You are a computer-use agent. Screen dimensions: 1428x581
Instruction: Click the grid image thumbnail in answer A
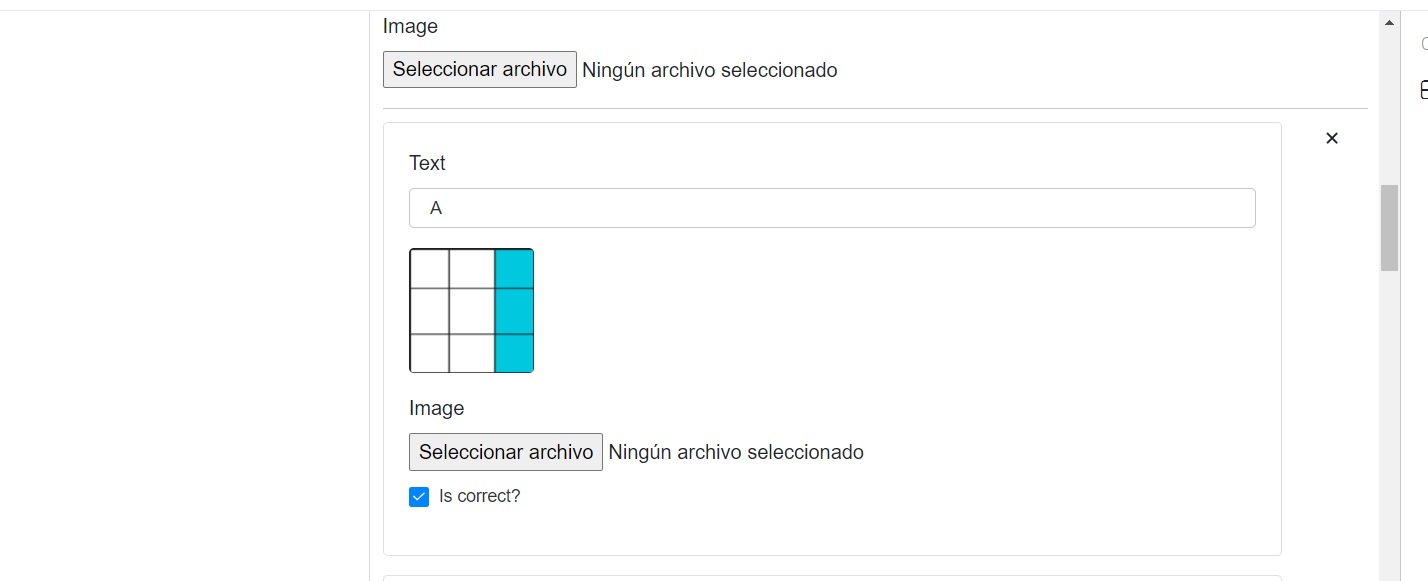point(471,310)
